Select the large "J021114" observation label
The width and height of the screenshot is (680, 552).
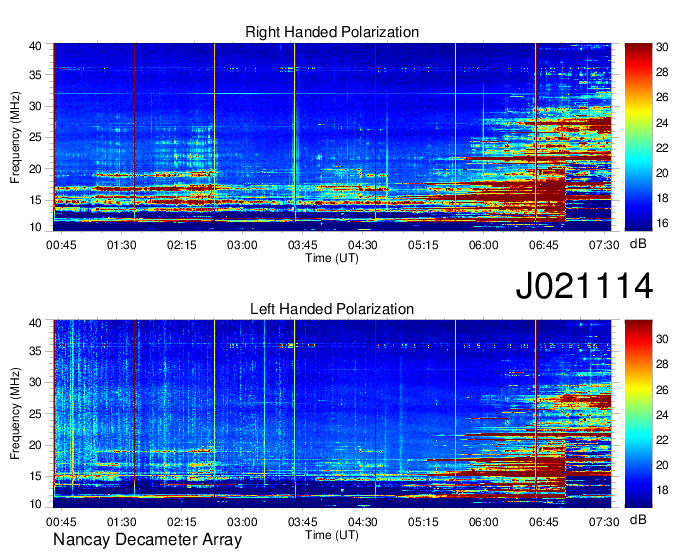tap(584, 285)
